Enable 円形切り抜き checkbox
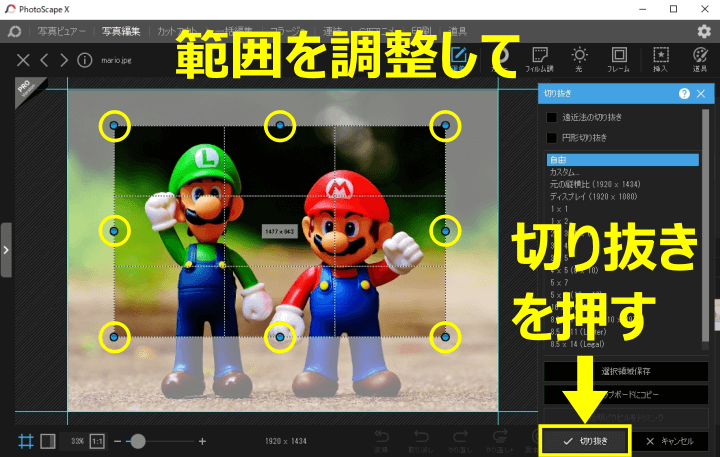 (551, 138)
